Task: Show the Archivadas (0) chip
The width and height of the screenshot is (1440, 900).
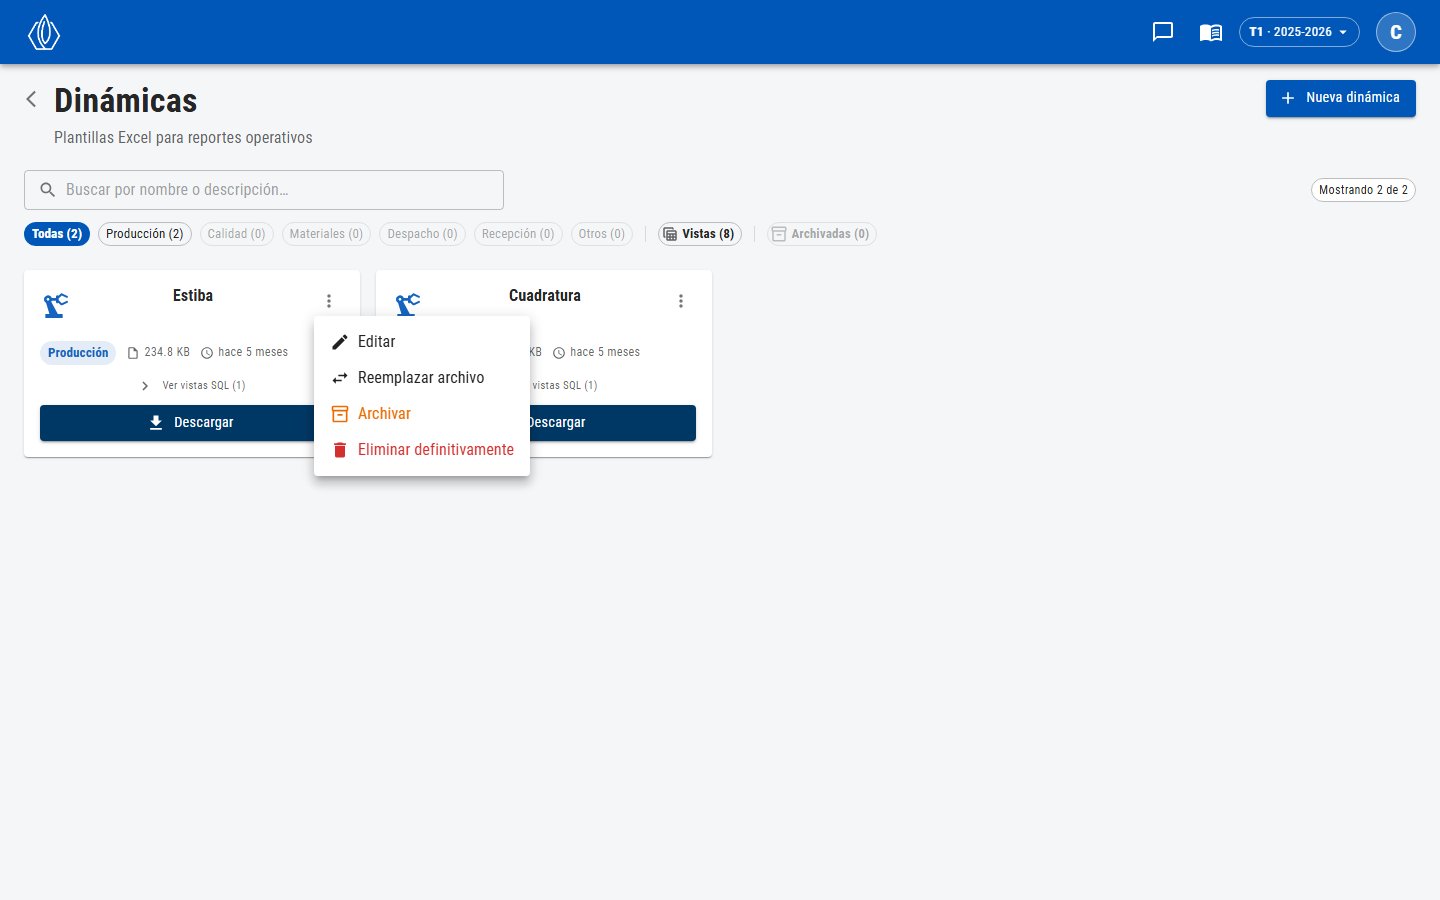Action: click(822, 234)
